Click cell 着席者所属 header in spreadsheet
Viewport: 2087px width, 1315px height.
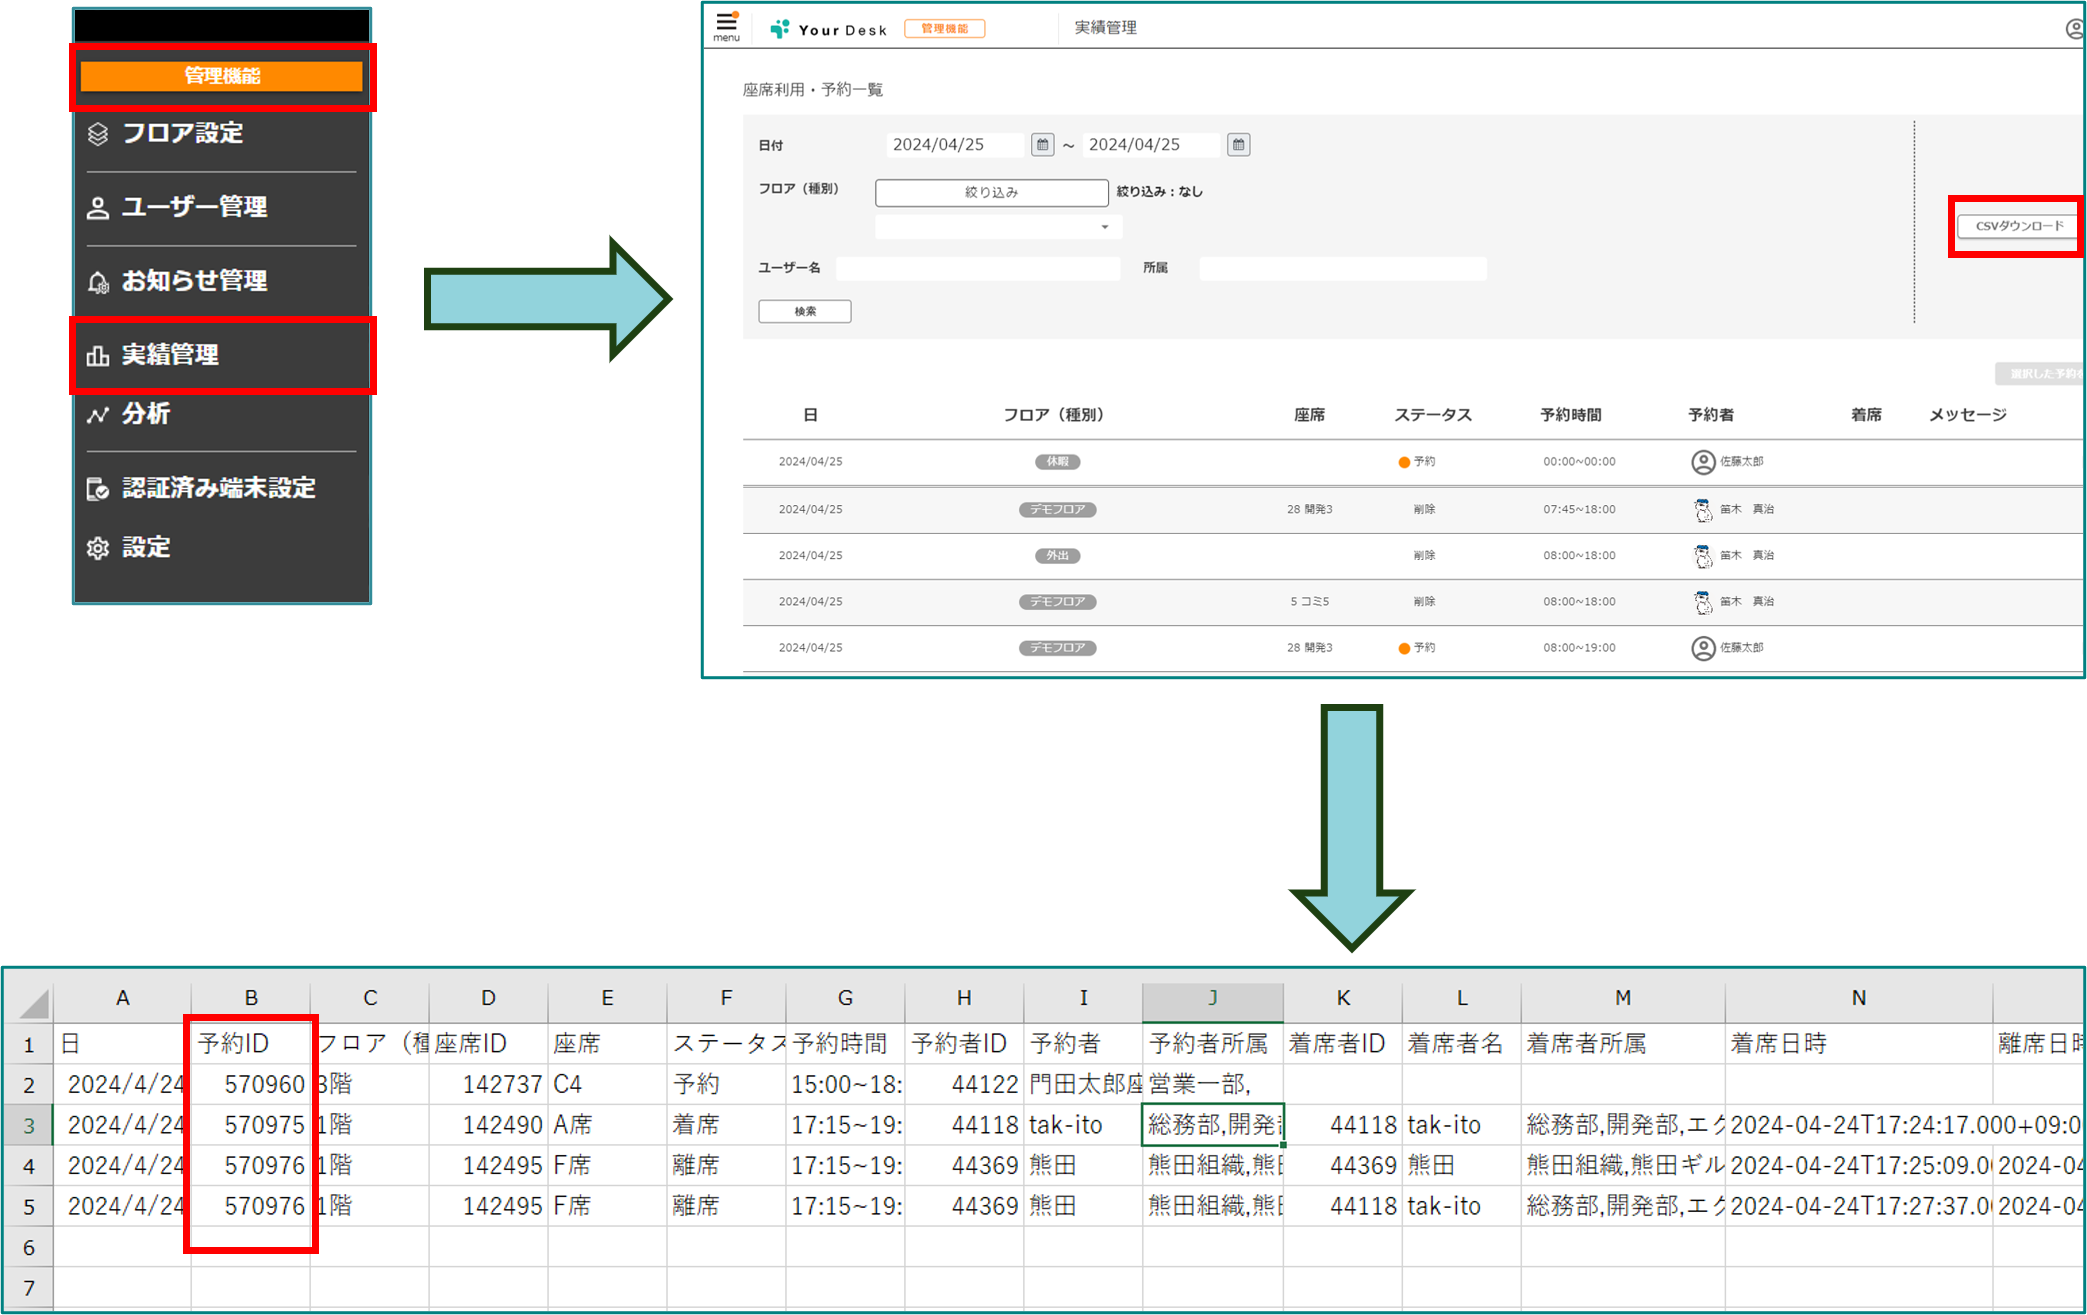point(1623,1045)
